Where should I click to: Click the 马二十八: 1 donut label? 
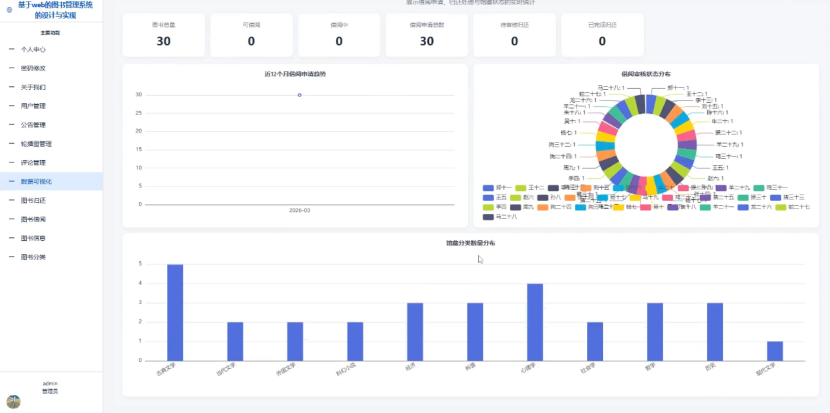click(x=611, y=87)
